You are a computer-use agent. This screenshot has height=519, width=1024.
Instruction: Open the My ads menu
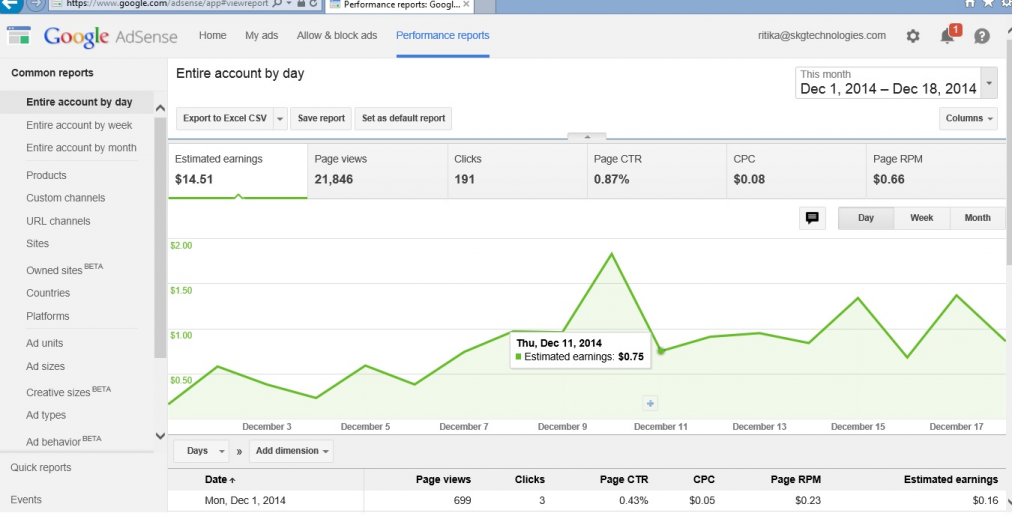[x=261, y=35]
